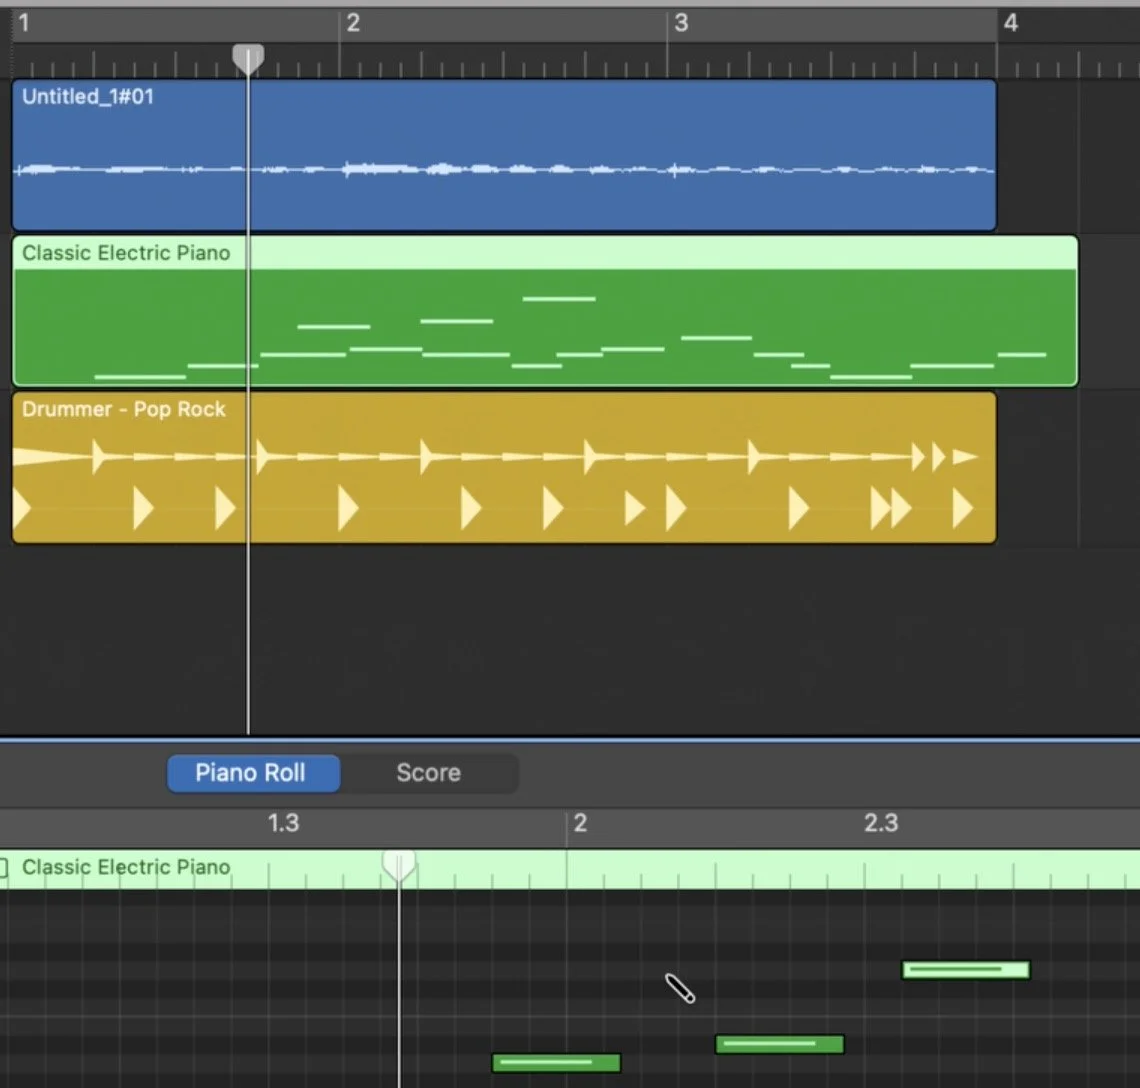Select the lowest green MIDI note in piano roll

pyautogui.click(x=556, y=1063)
